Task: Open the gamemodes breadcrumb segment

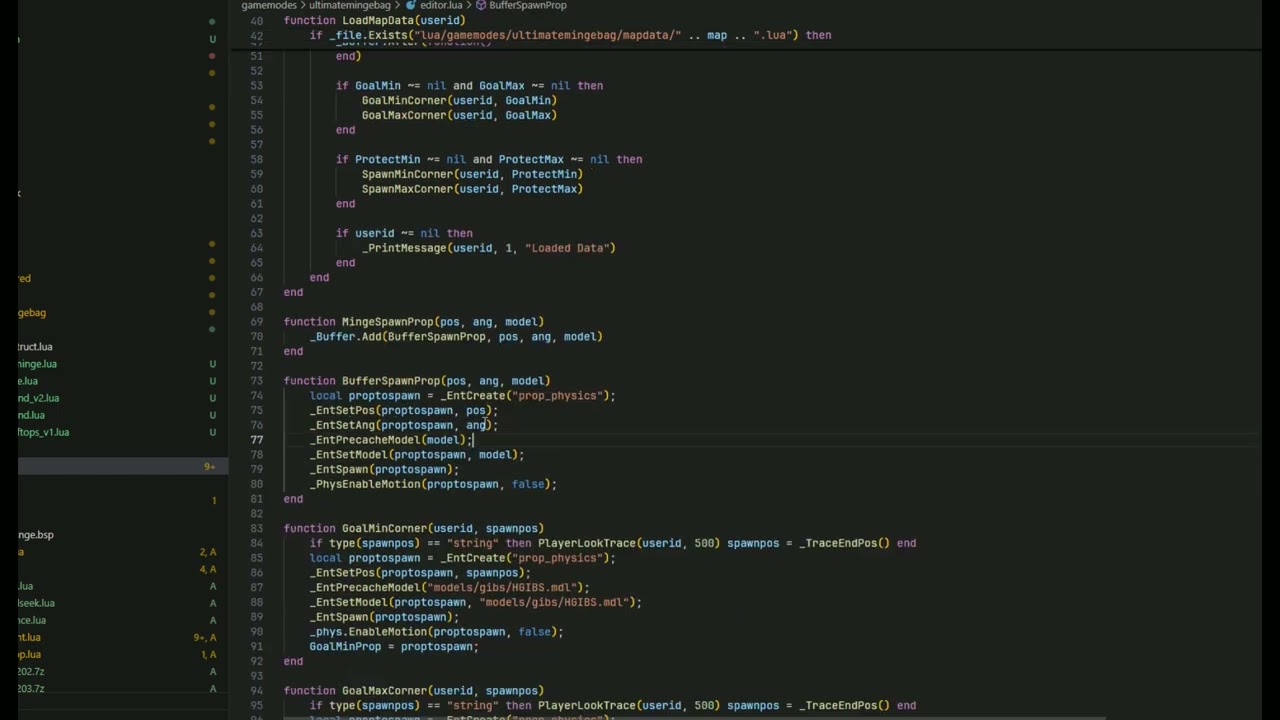Action: coord(269,5)
